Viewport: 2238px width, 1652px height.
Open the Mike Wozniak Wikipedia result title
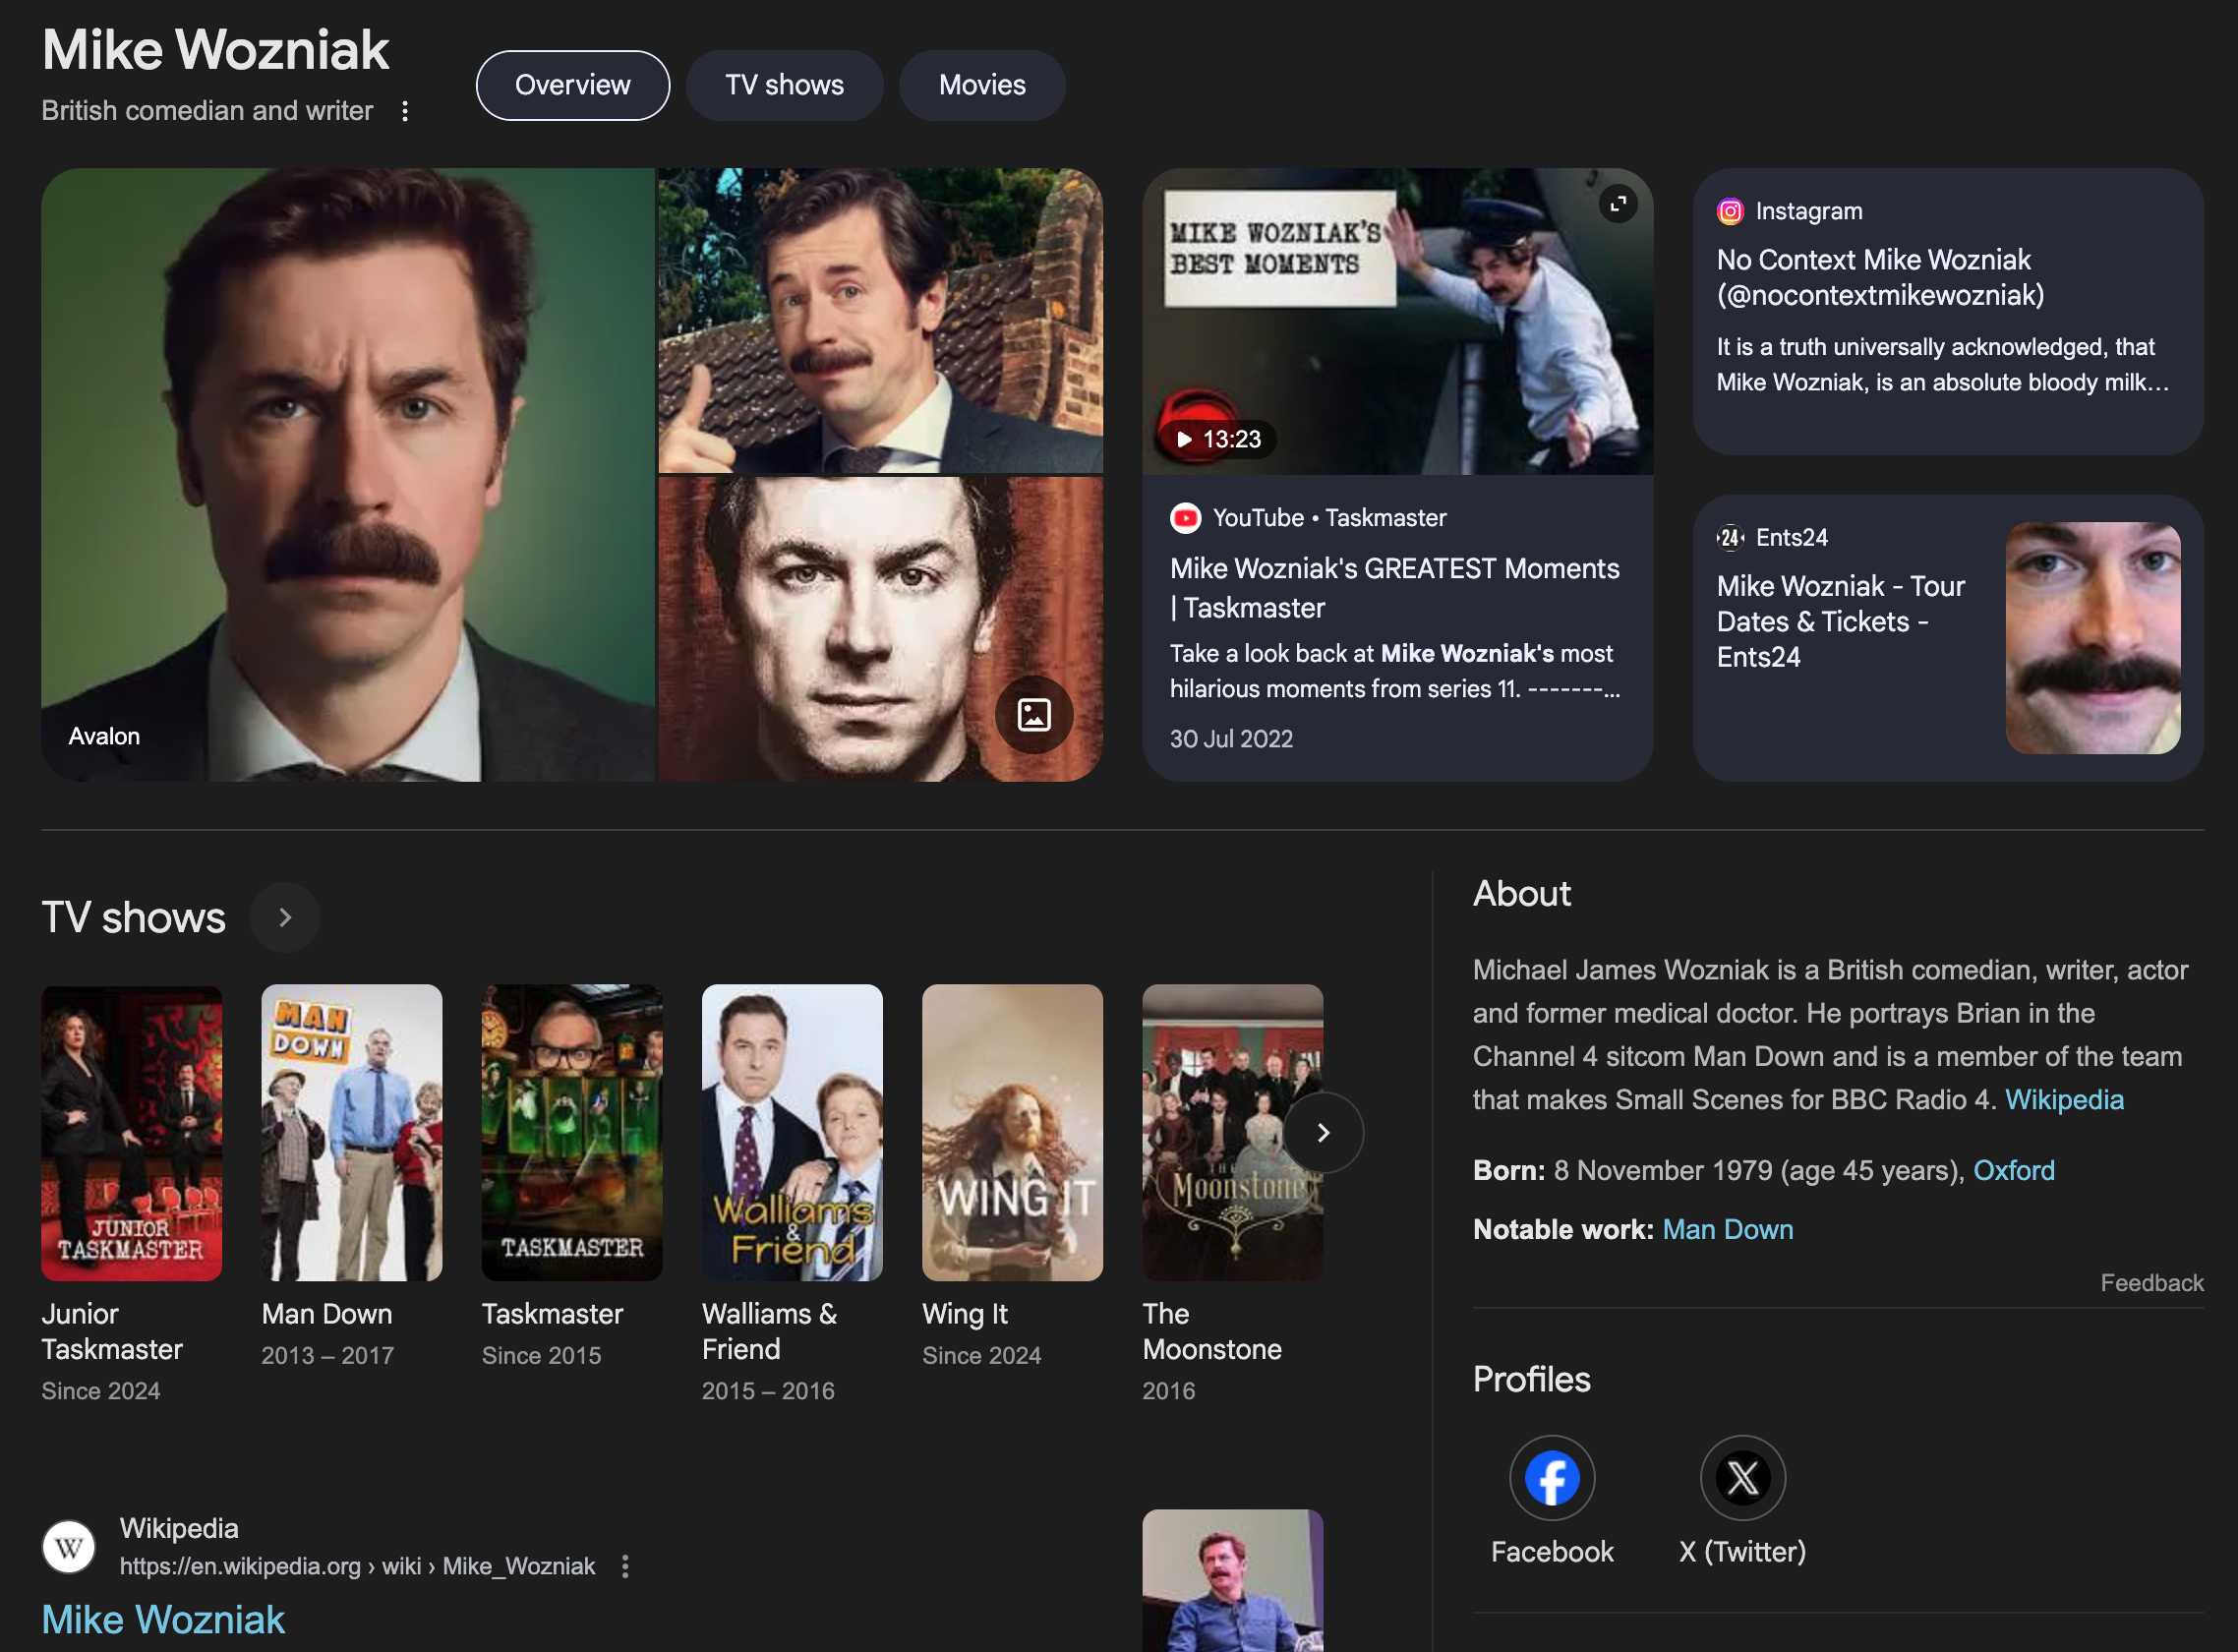point(163,1620)
